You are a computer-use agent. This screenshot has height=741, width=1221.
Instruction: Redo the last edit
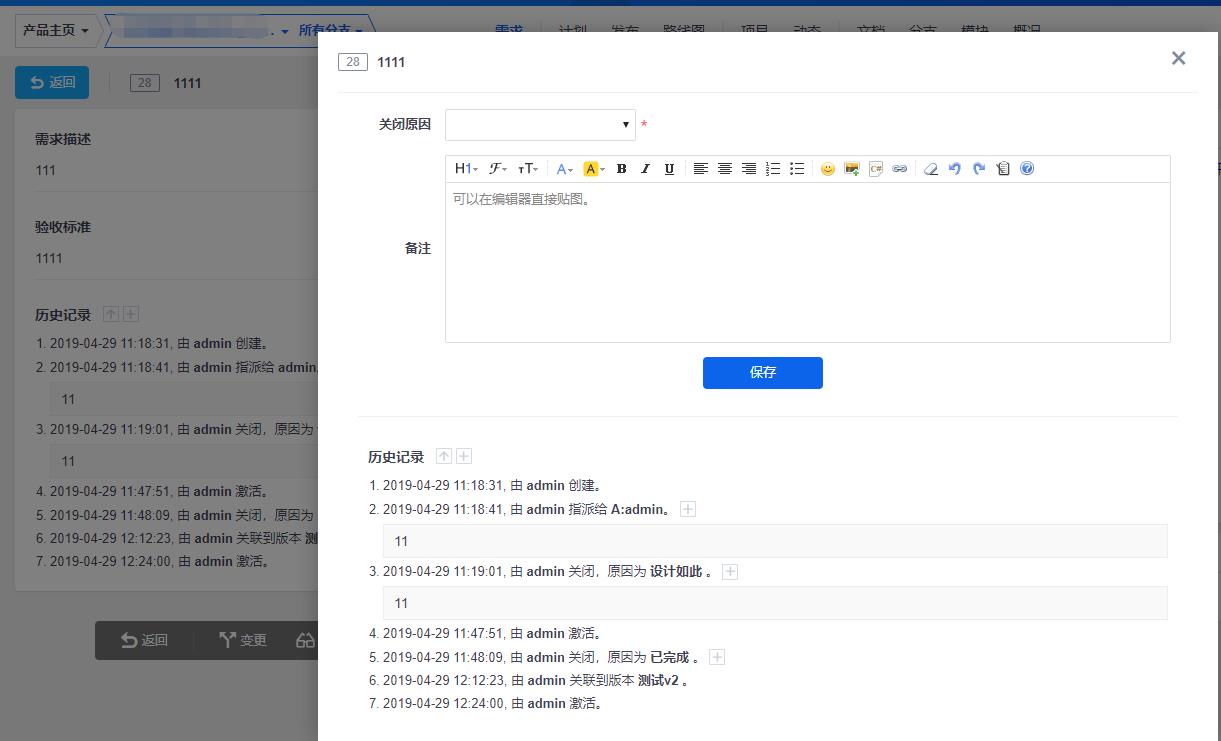[x=979, y=169]
